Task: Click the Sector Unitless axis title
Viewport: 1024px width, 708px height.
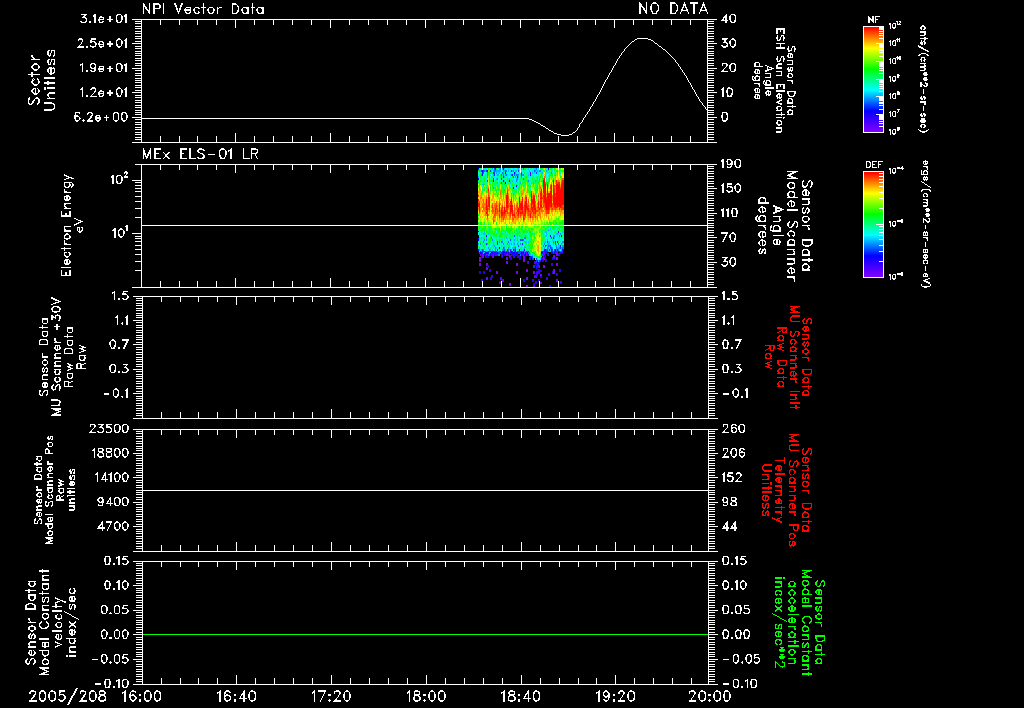Action: pos(42,80)
